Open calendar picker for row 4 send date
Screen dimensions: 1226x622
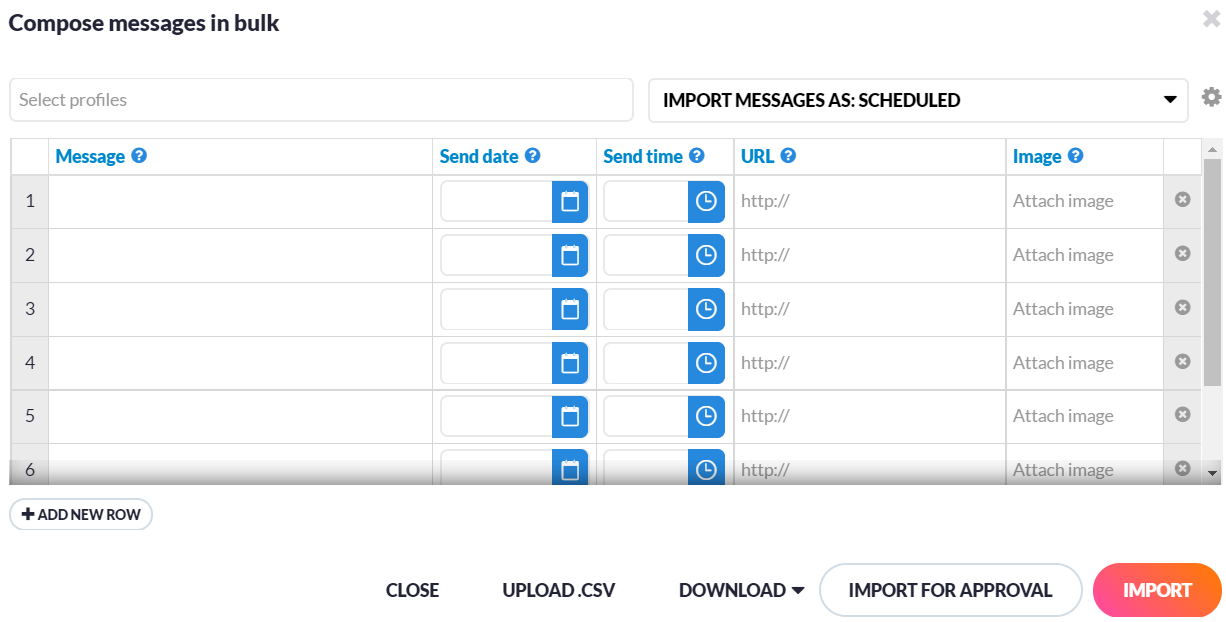570,363
